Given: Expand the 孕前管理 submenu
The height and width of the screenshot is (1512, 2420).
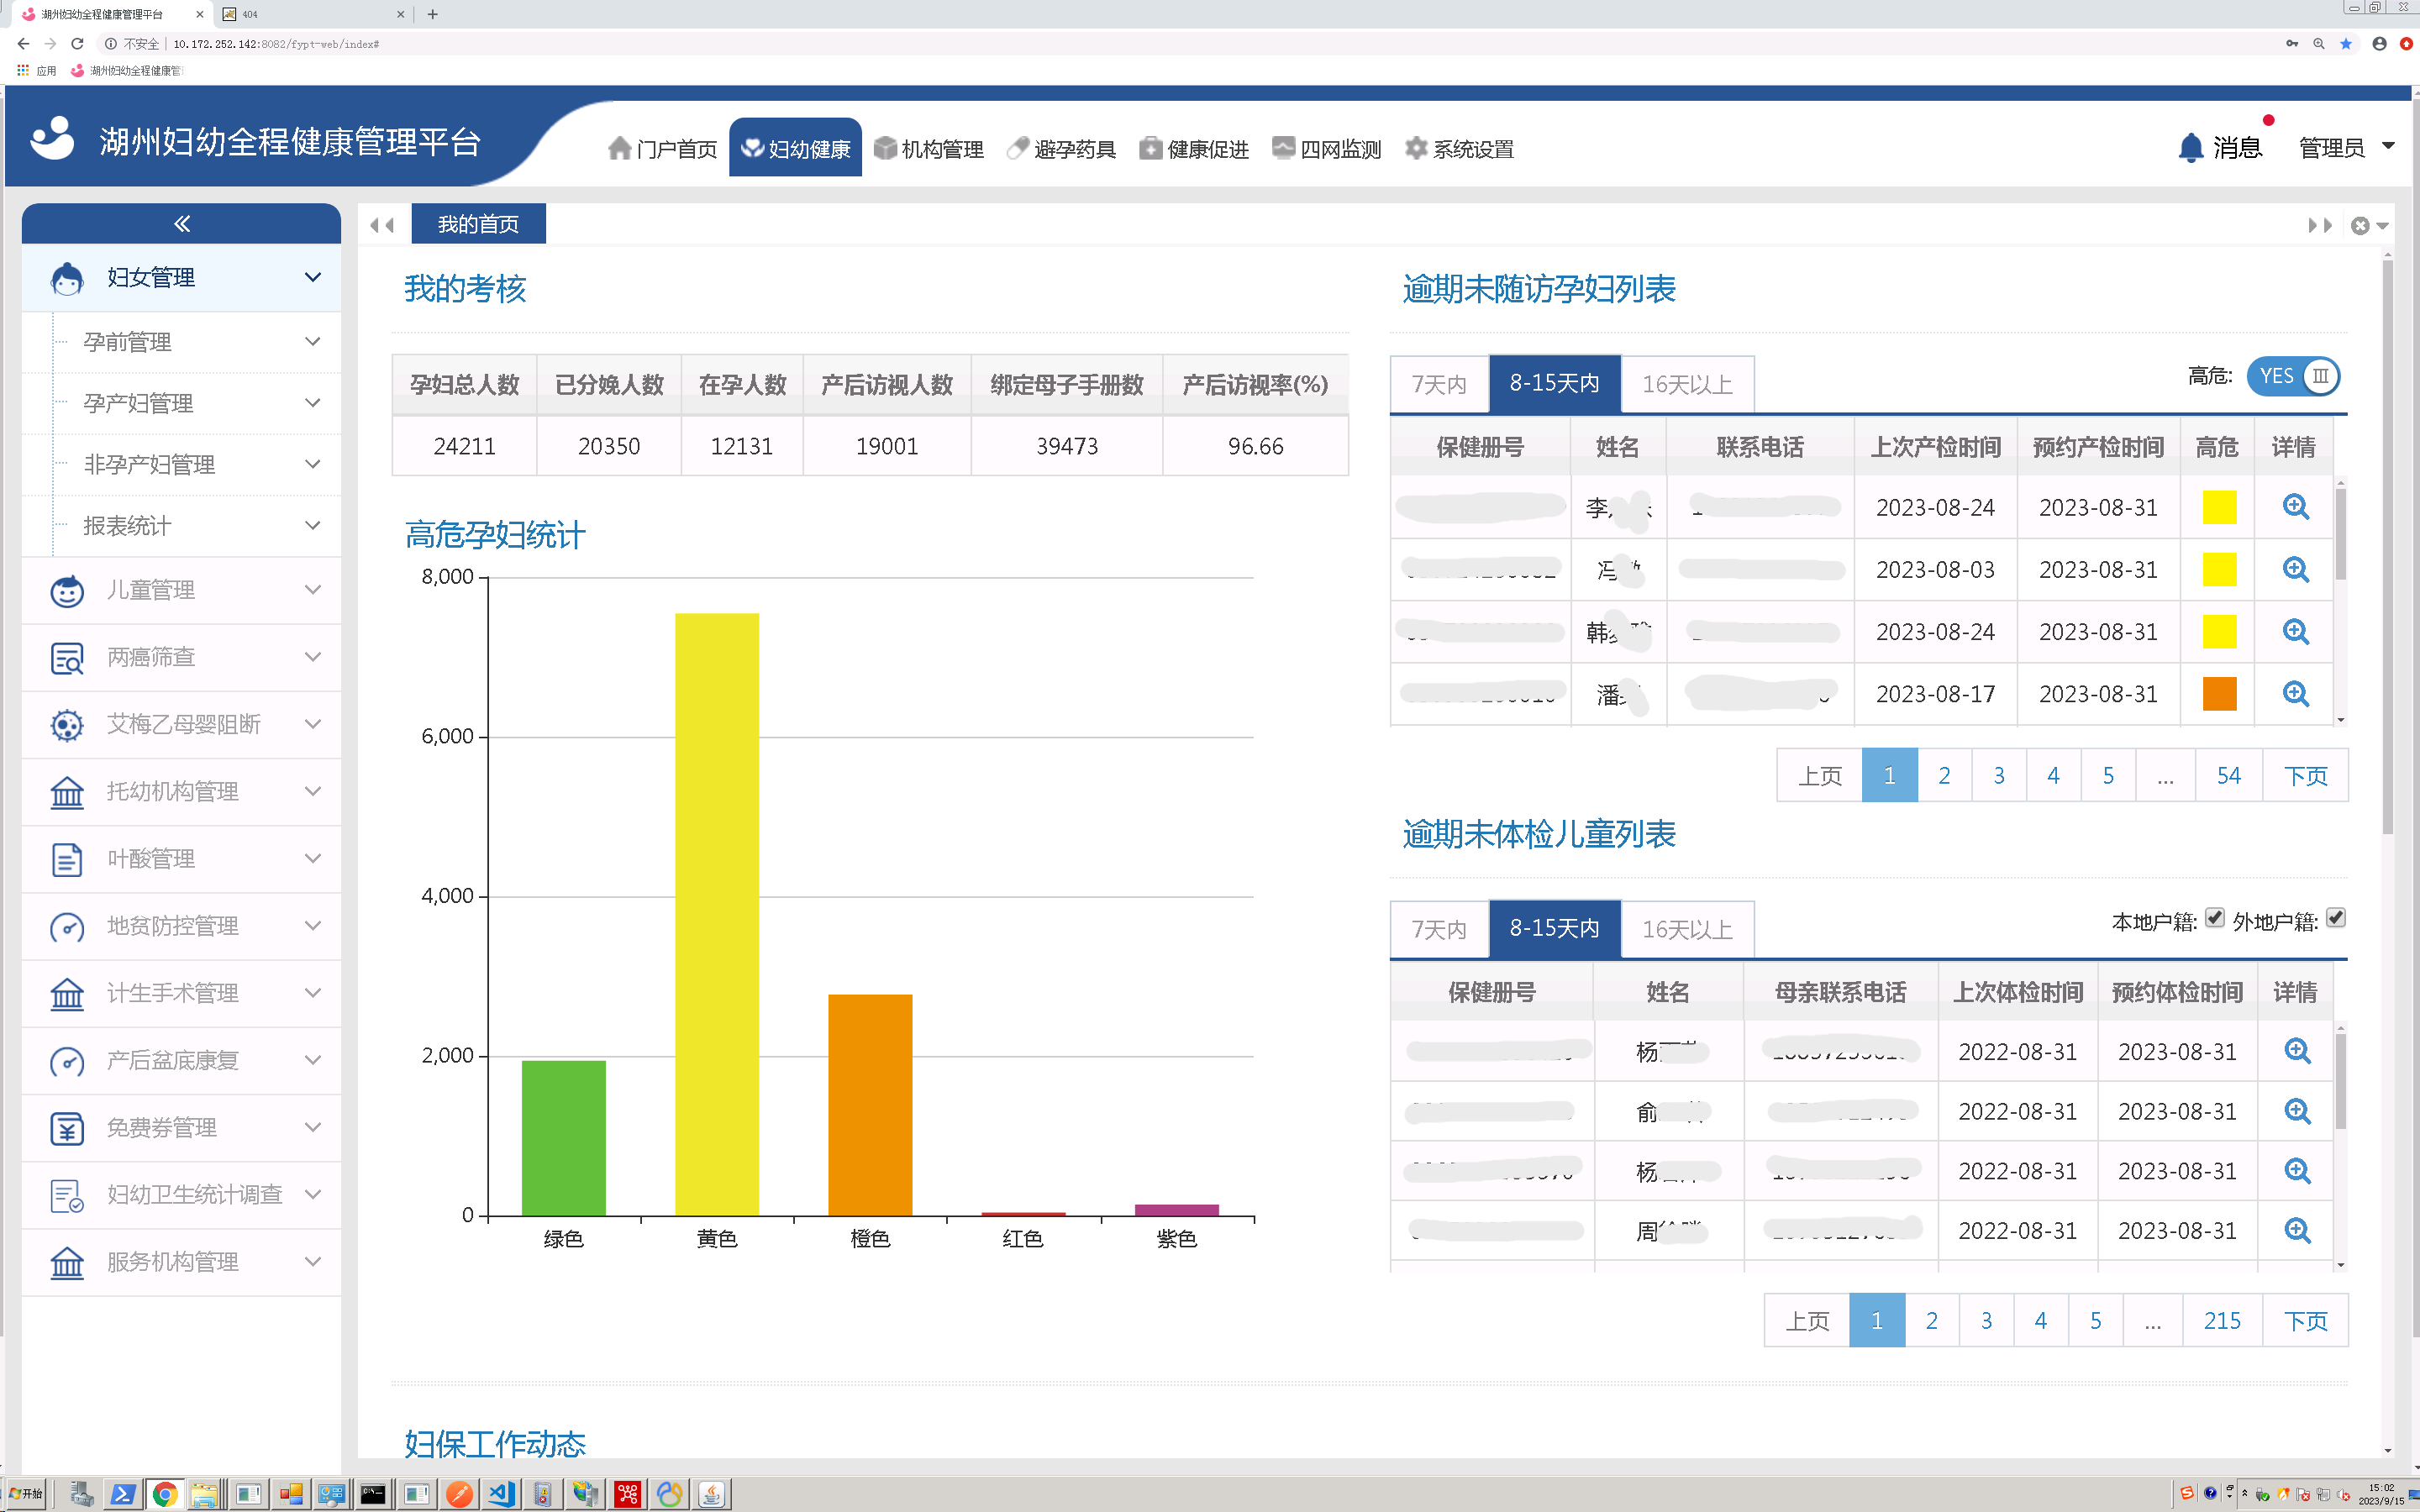Looking at the screenshot, I should coord(313,342).
